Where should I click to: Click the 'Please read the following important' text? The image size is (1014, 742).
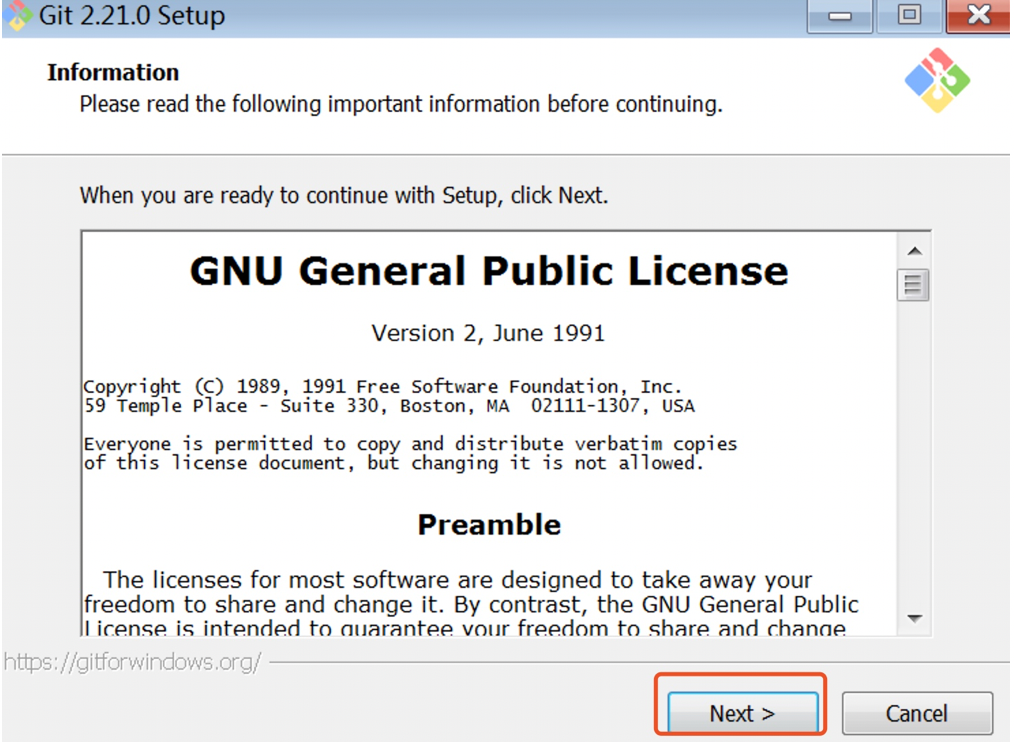(x=401, y=104)
